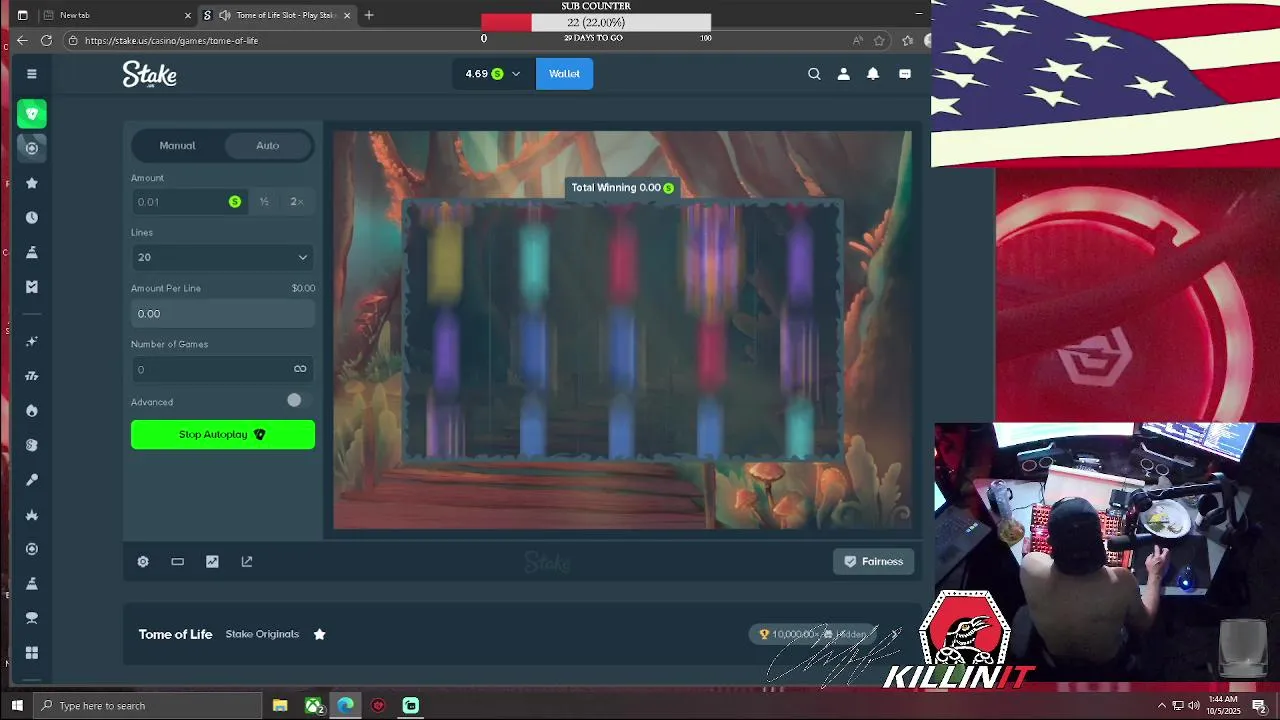Mute the Tome of Life tab speaker icon

[x=224, y=15]
